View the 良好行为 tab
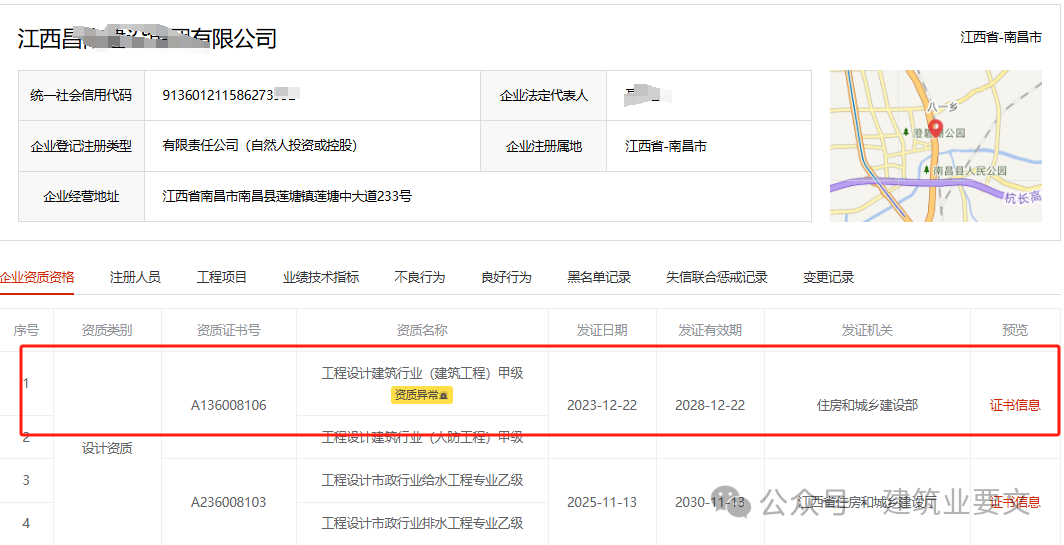 (506, 277)
